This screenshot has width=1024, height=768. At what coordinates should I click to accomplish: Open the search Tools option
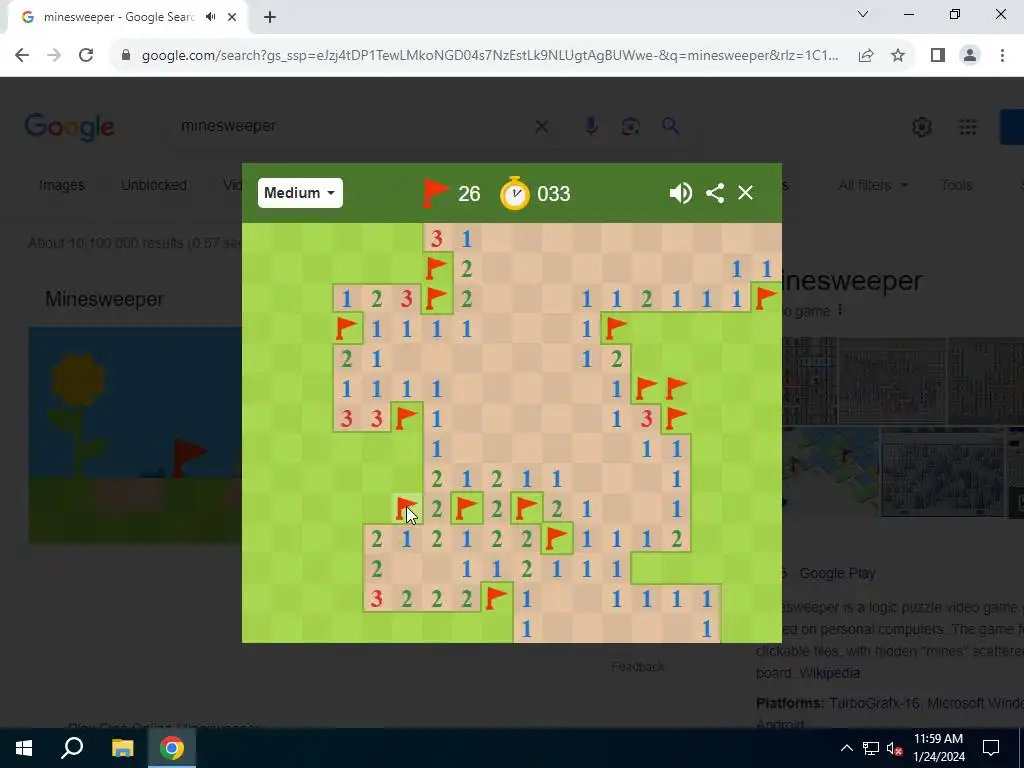point(956,185)
